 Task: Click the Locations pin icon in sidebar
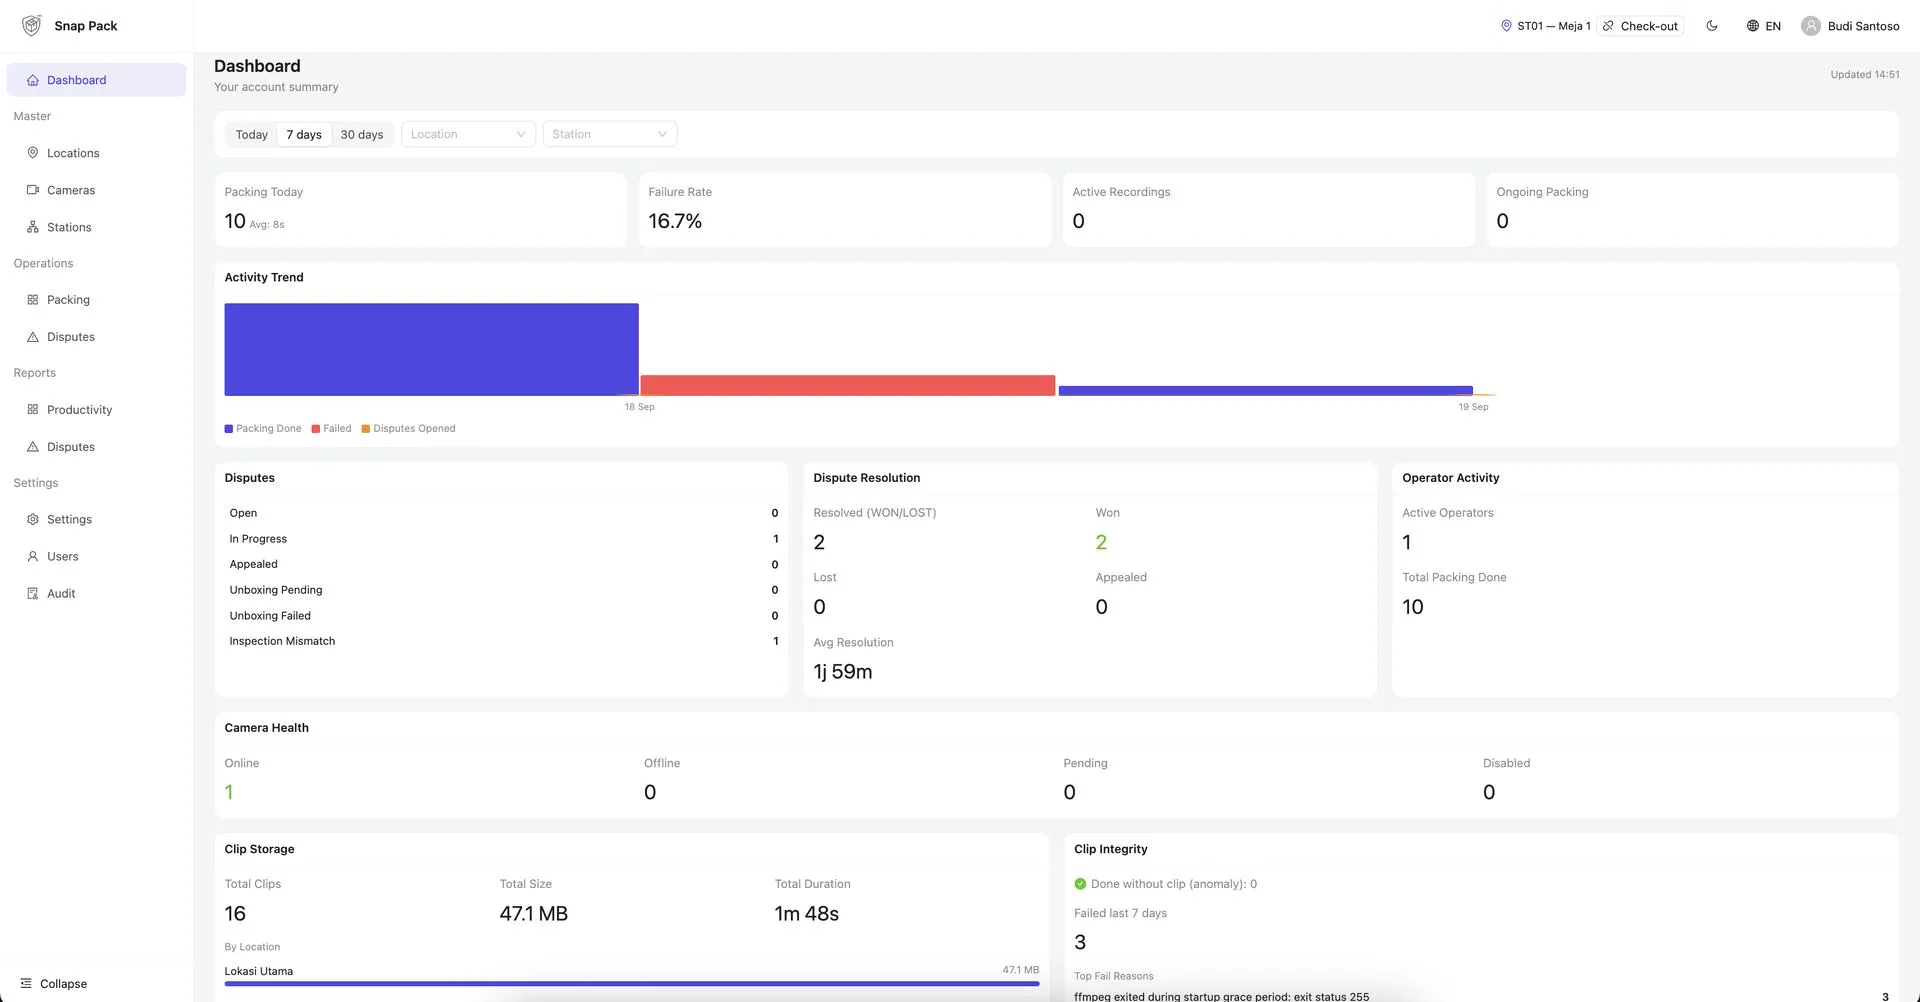(x=33, y=153)
